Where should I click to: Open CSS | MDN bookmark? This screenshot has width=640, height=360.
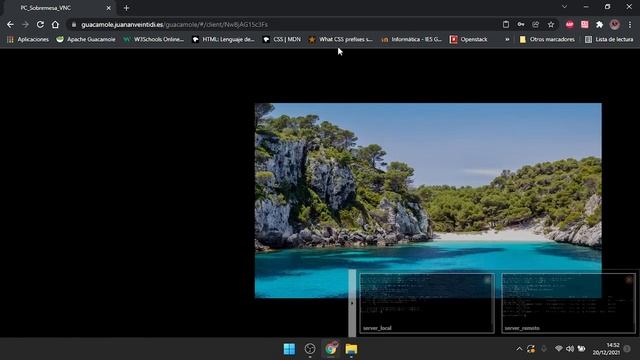(282, 39)
